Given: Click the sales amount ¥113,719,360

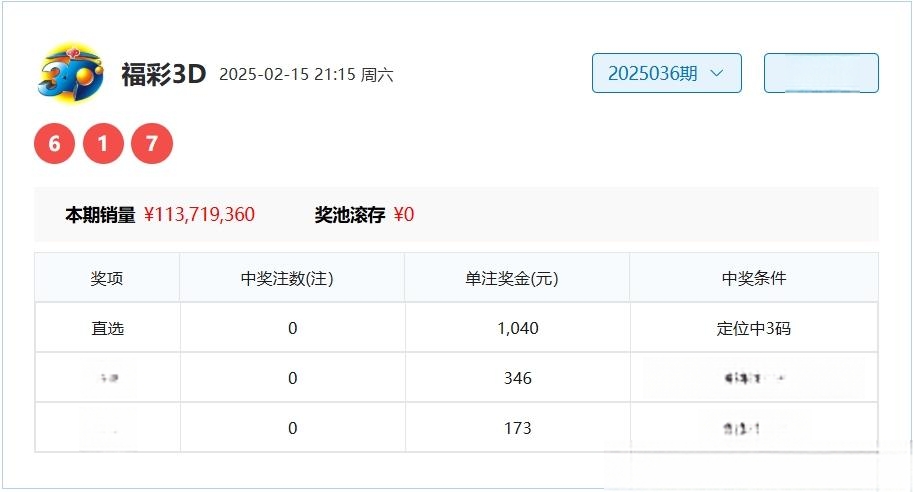Looking at the screenshot, I should click(199, 215).
